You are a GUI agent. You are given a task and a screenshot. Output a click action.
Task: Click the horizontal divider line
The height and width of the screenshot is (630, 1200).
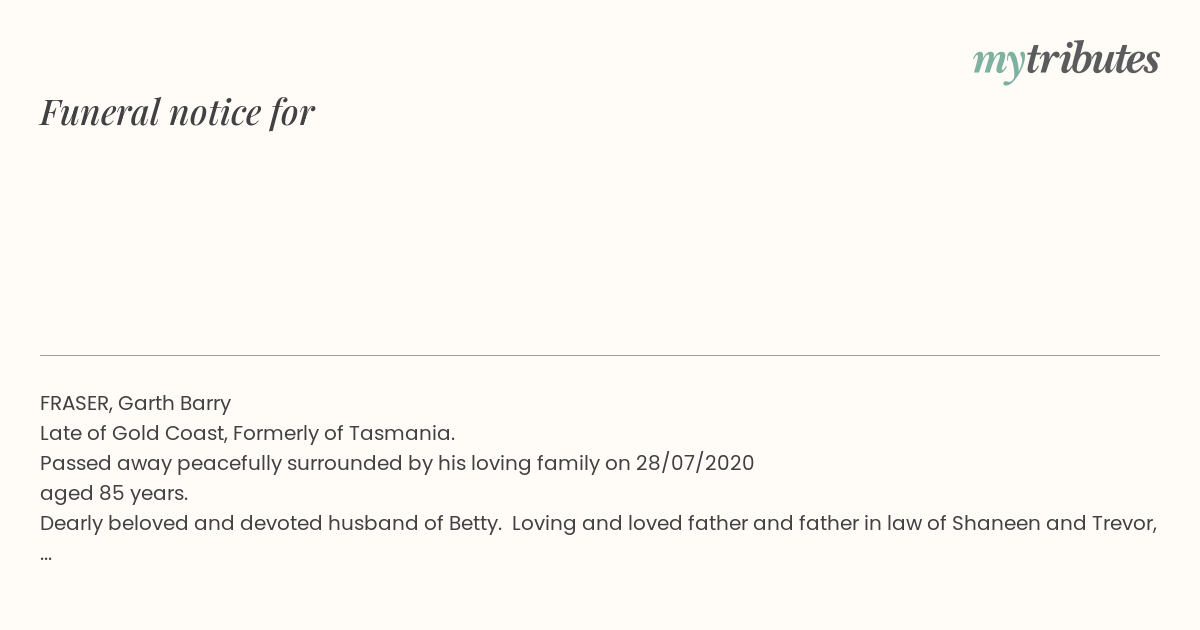pyautogui.click(x=600, y=355)
